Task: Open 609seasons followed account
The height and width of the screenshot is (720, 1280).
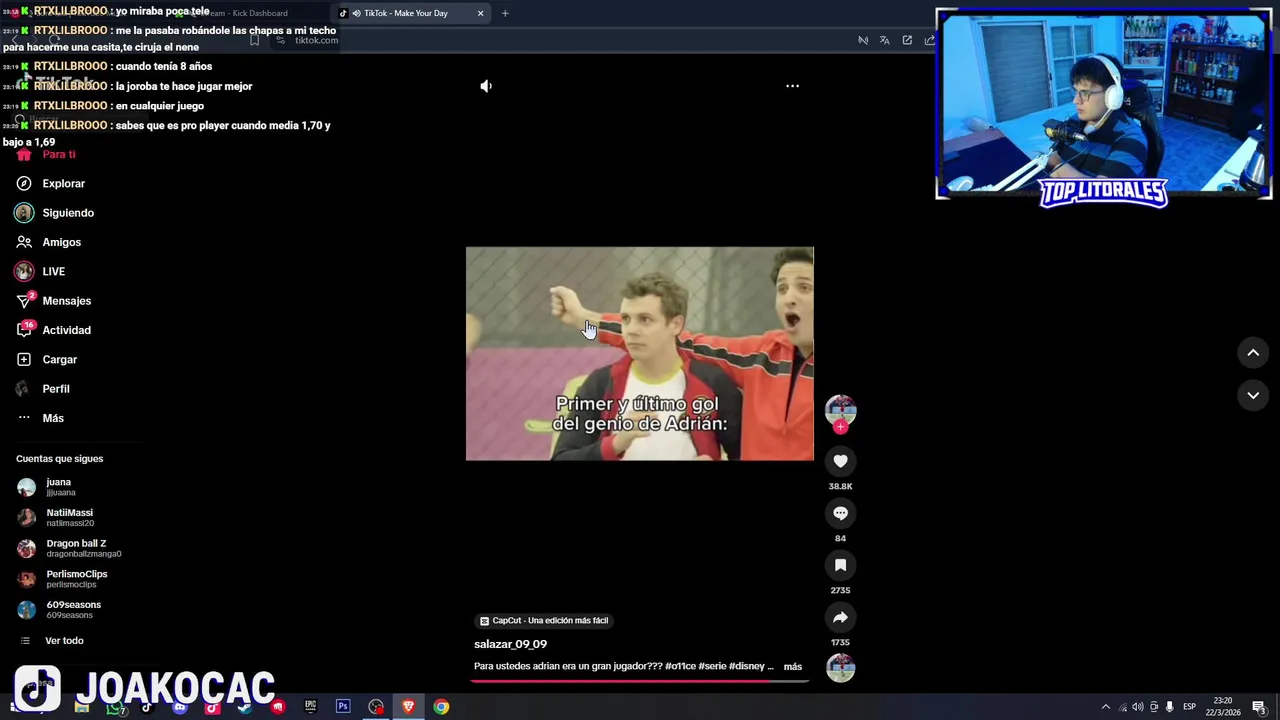Action: (59, 610)
